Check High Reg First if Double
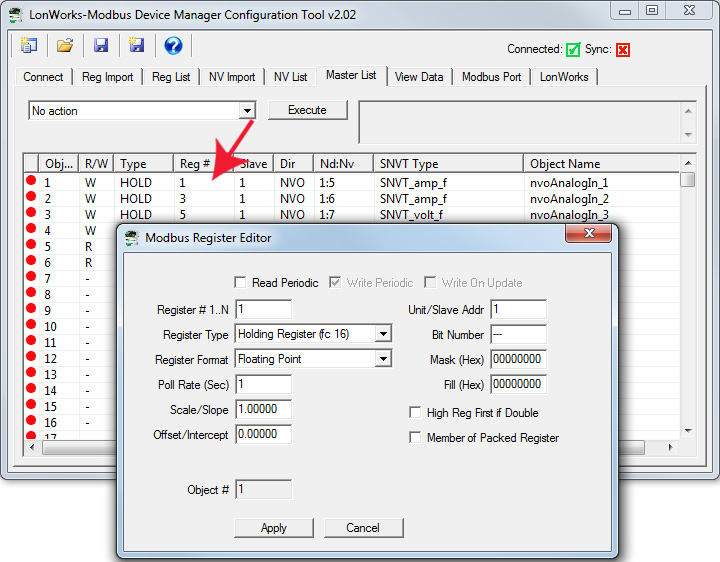The height and width of the screenshot is (562, 720). (x=416, y=413)
